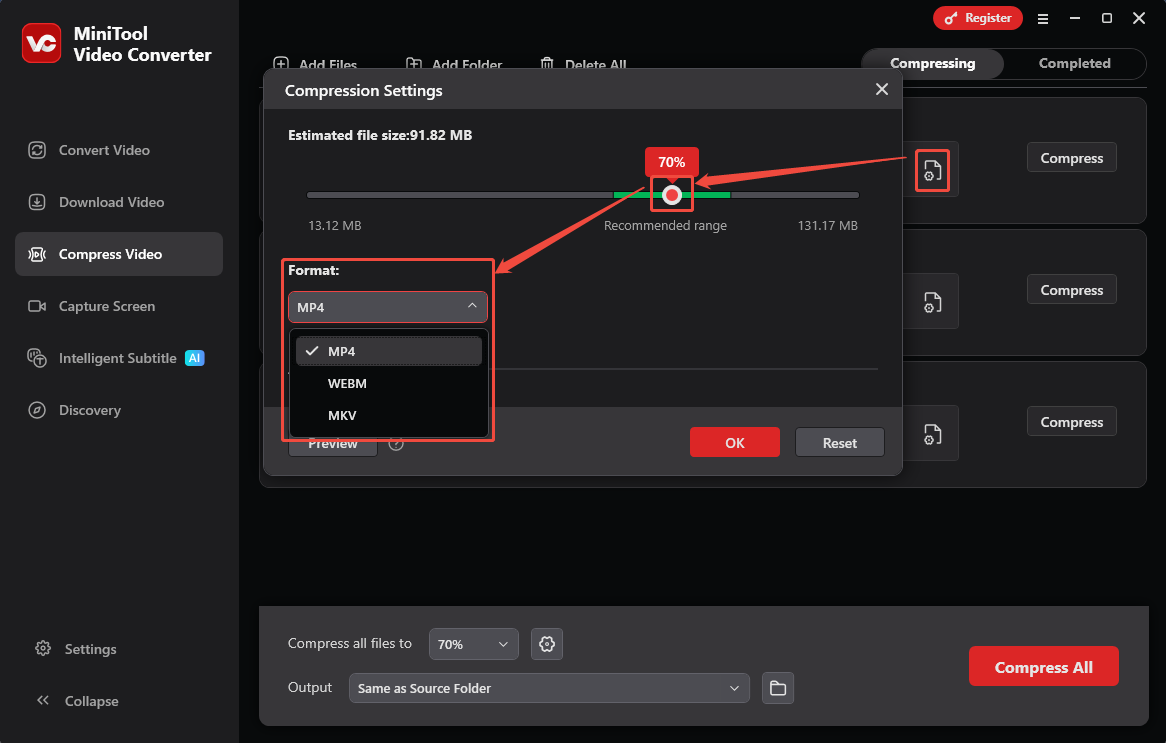Click the output folder browse icon

point(778,688)
